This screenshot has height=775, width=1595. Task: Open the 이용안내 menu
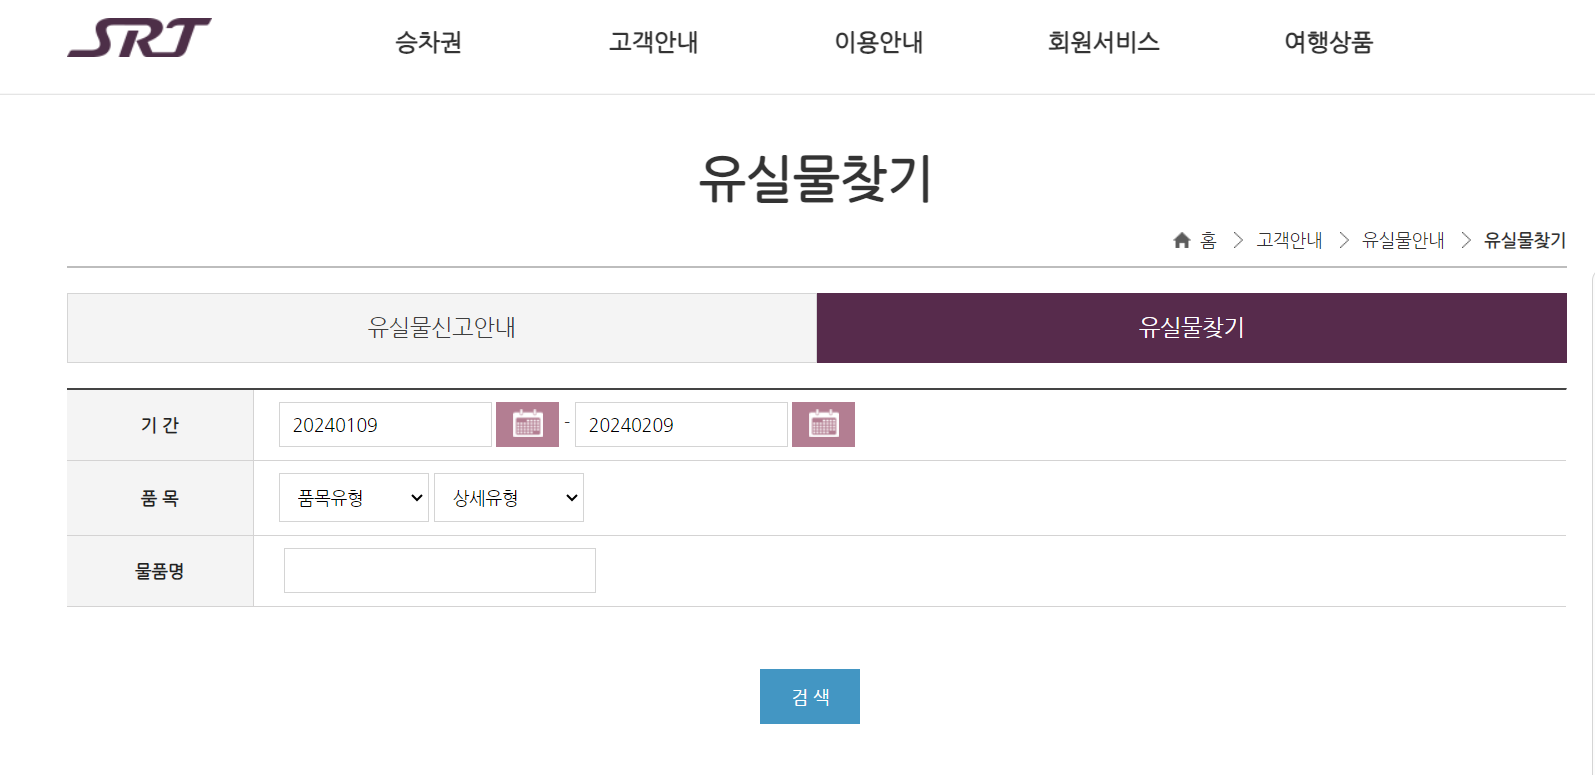[878, 42]
